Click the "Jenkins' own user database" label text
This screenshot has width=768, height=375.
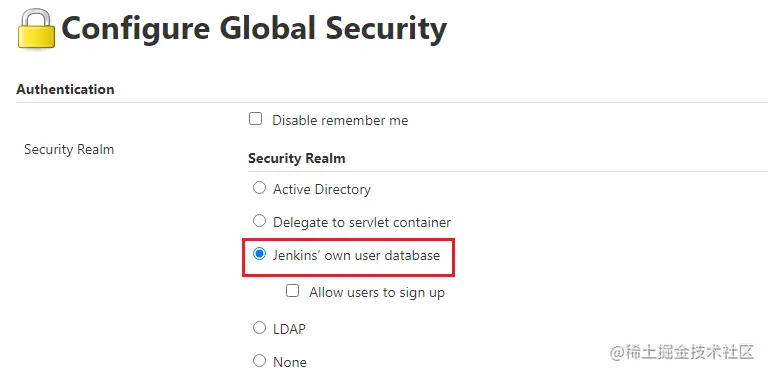click(357, 256)
